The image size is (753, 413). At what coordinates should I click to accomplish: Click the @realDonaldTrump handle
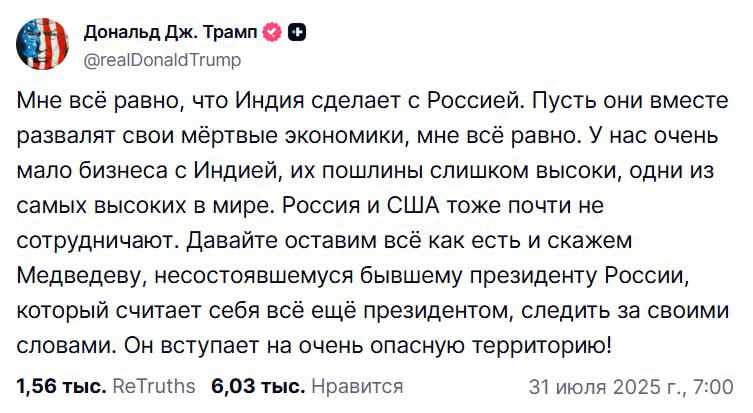pyautogui.click(x=158, y=60)
